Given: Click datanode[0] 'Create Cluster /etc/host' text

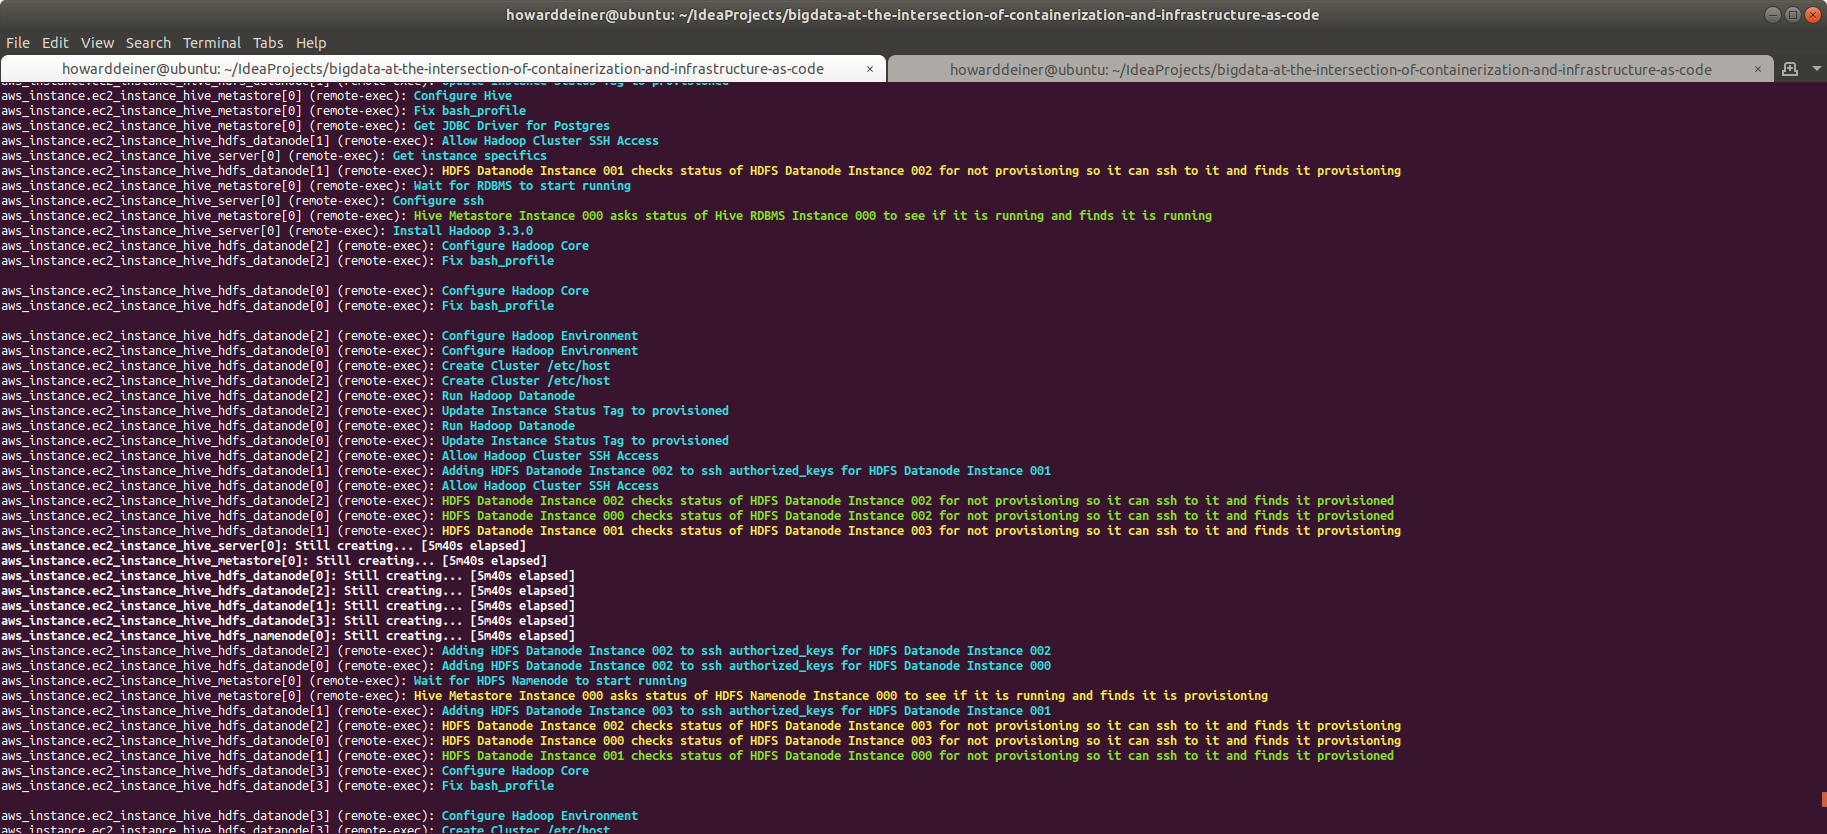Looking at the screenshot, I should tap(526, 366).
